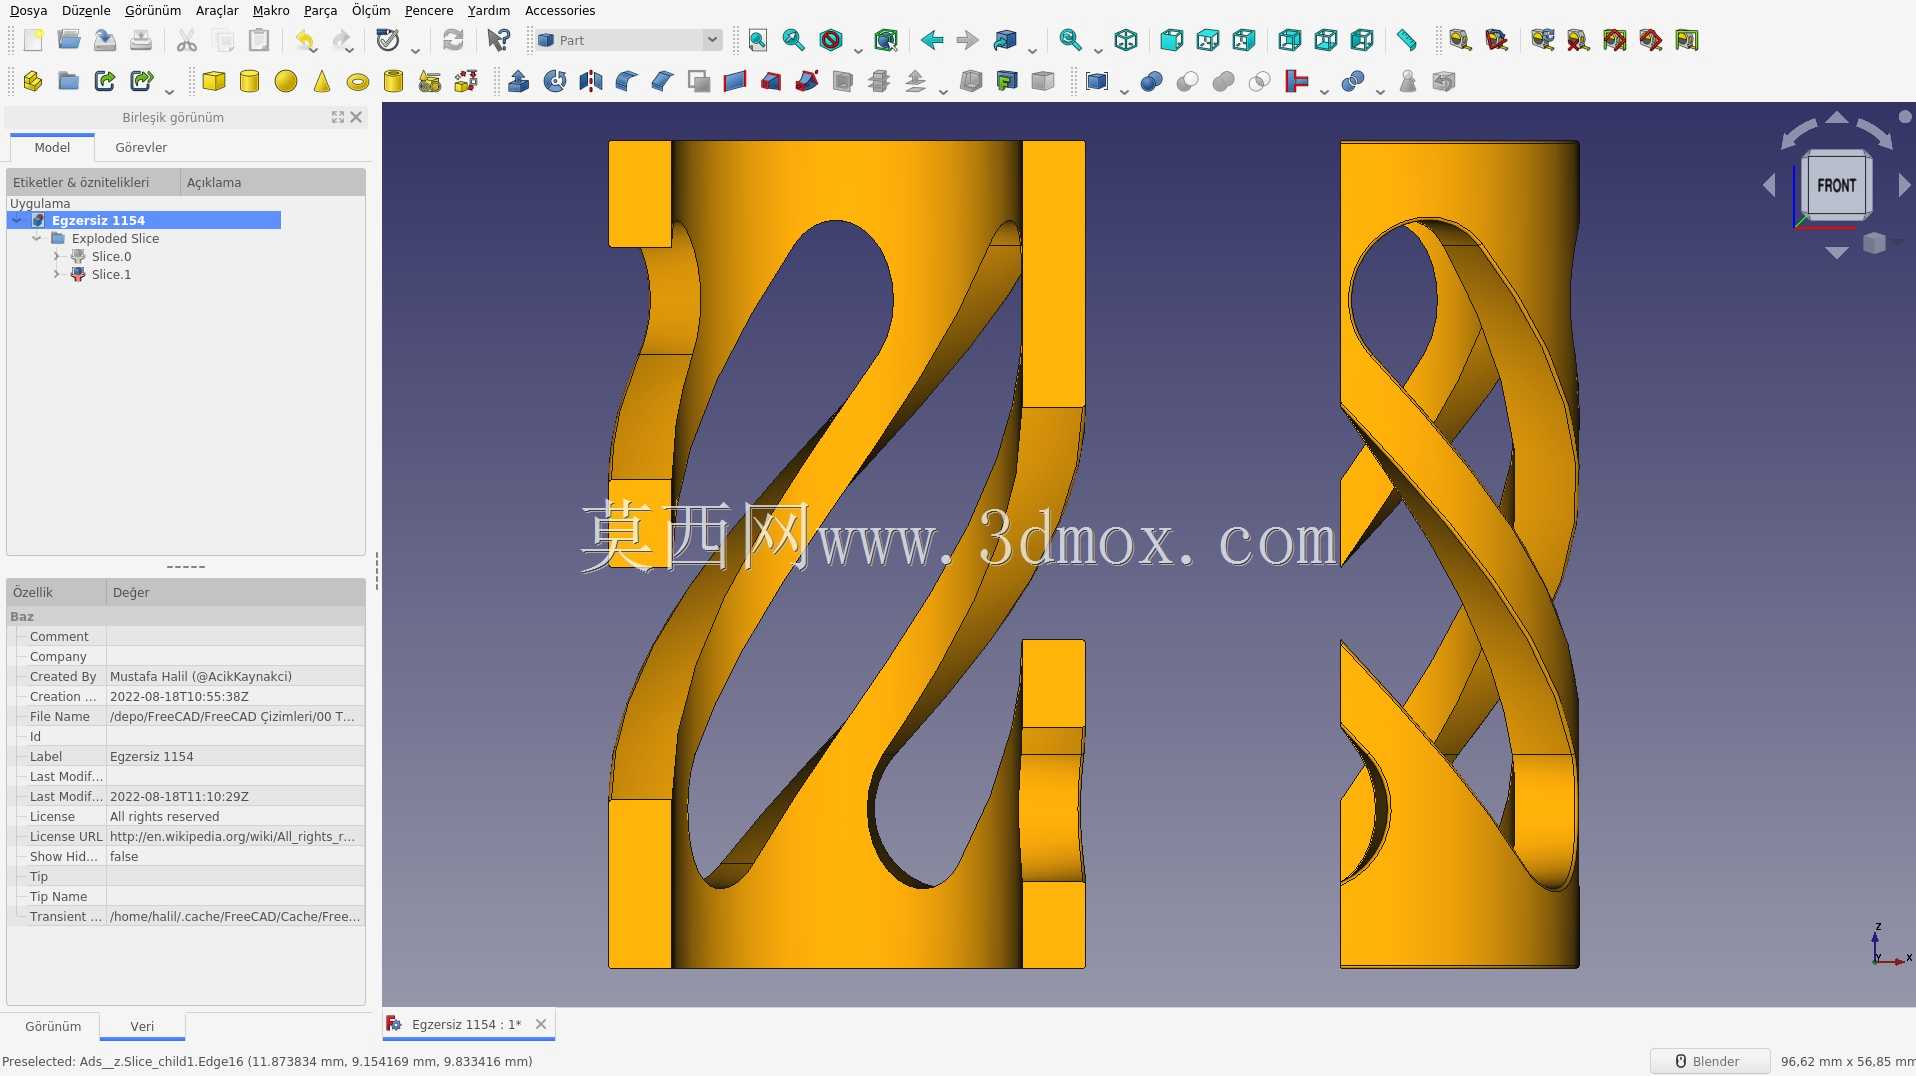Rotate view right with navigation cube arrow
Screen dimensions: 1916x1076
click(x=1904, y=185)
